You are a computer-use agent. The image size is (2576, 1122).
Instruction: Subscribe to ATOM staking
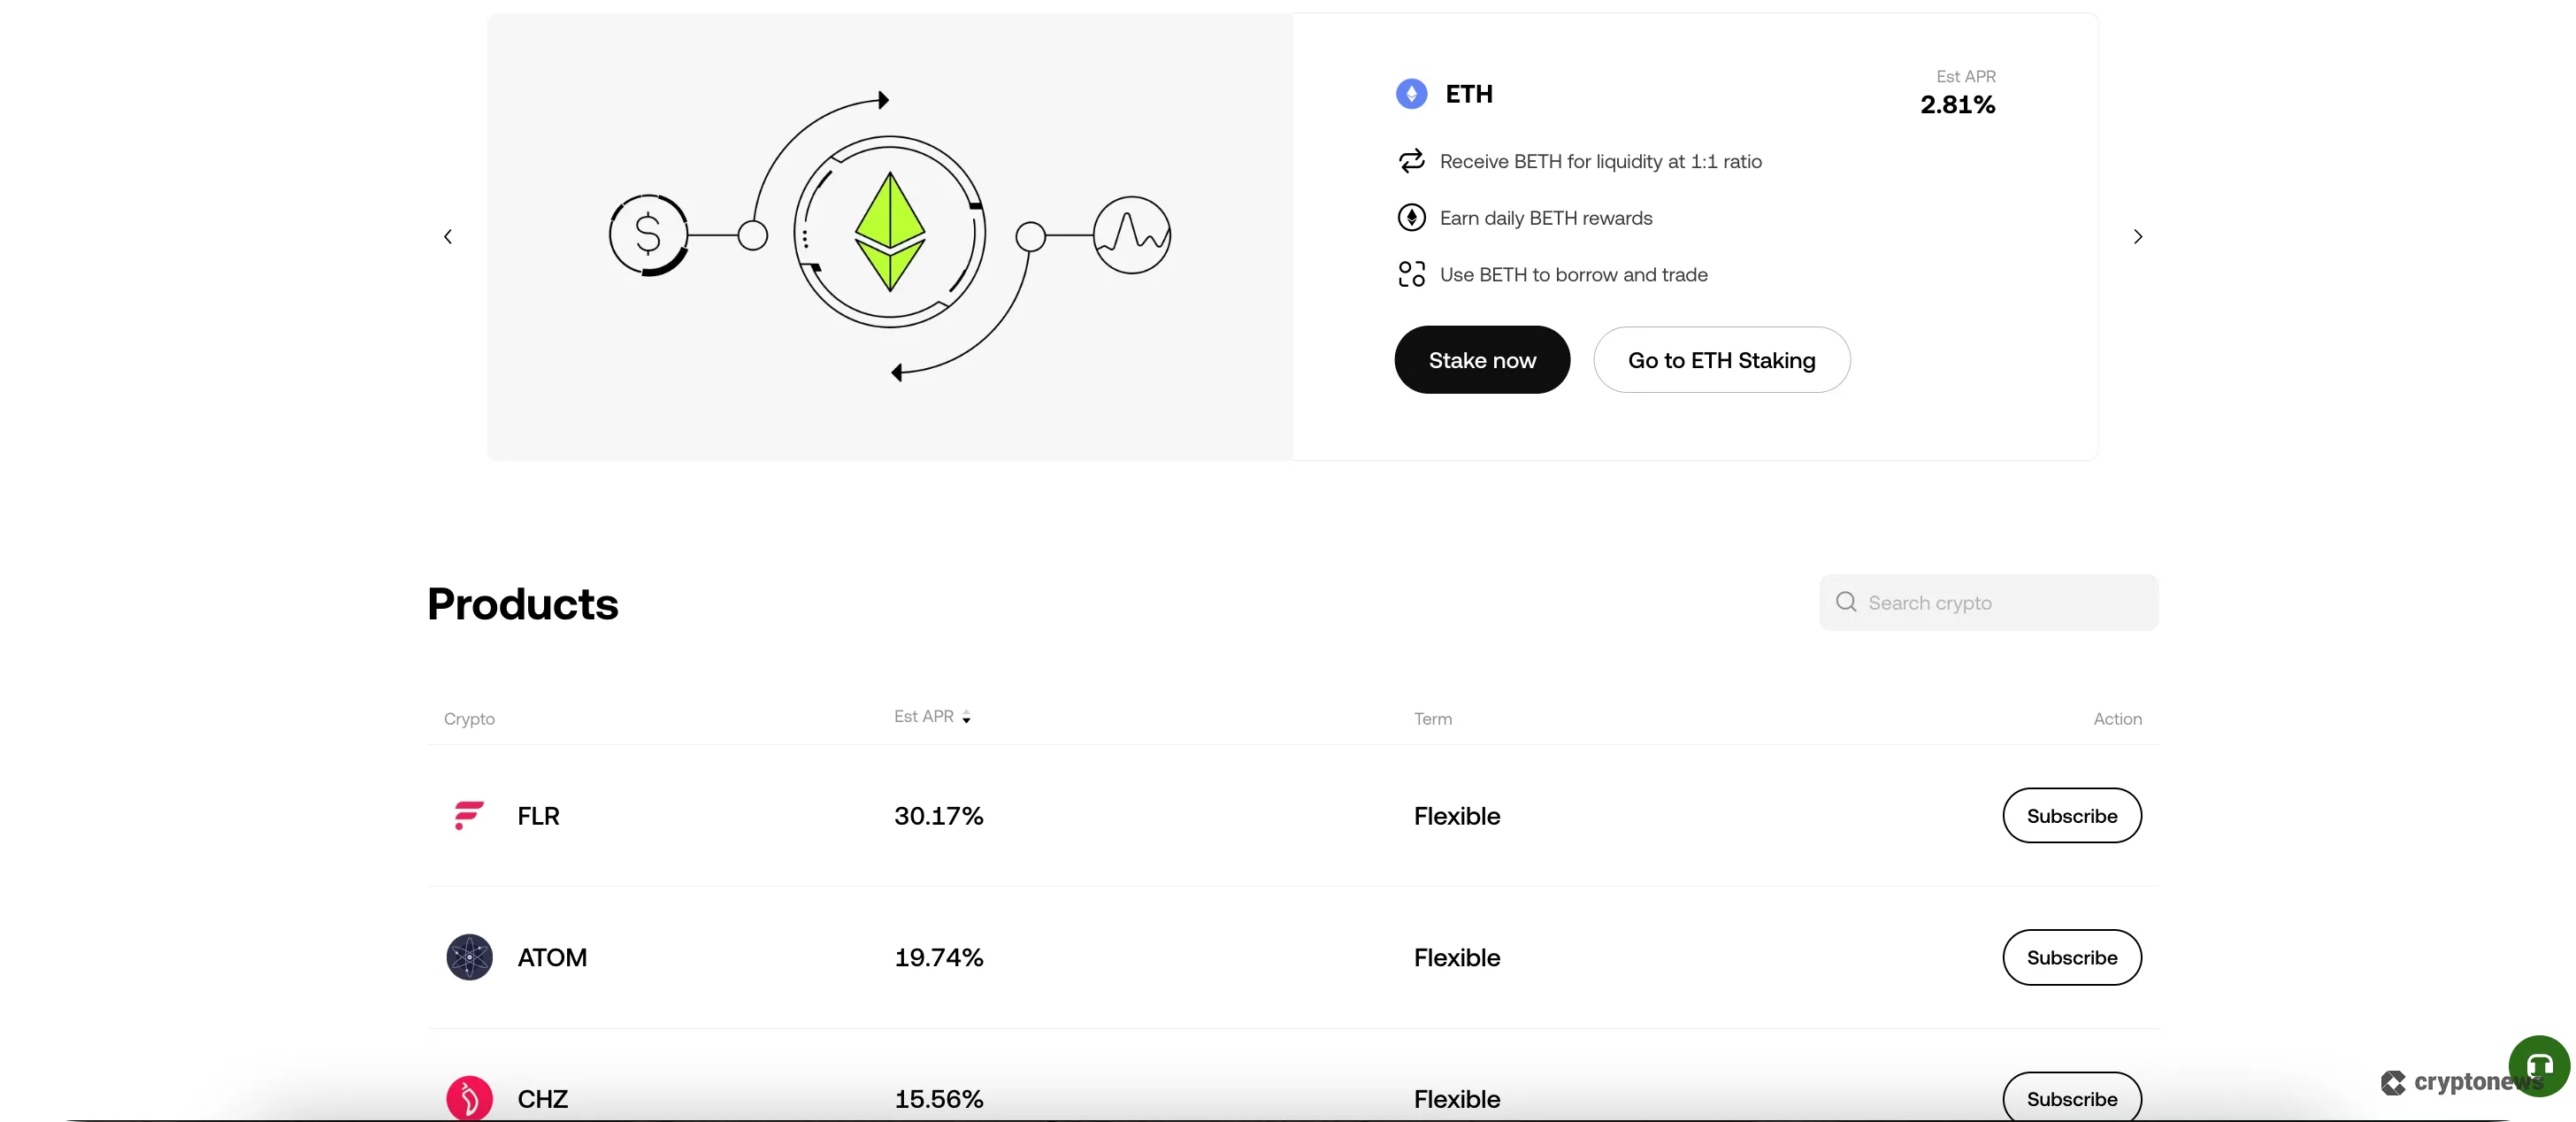2072,957
